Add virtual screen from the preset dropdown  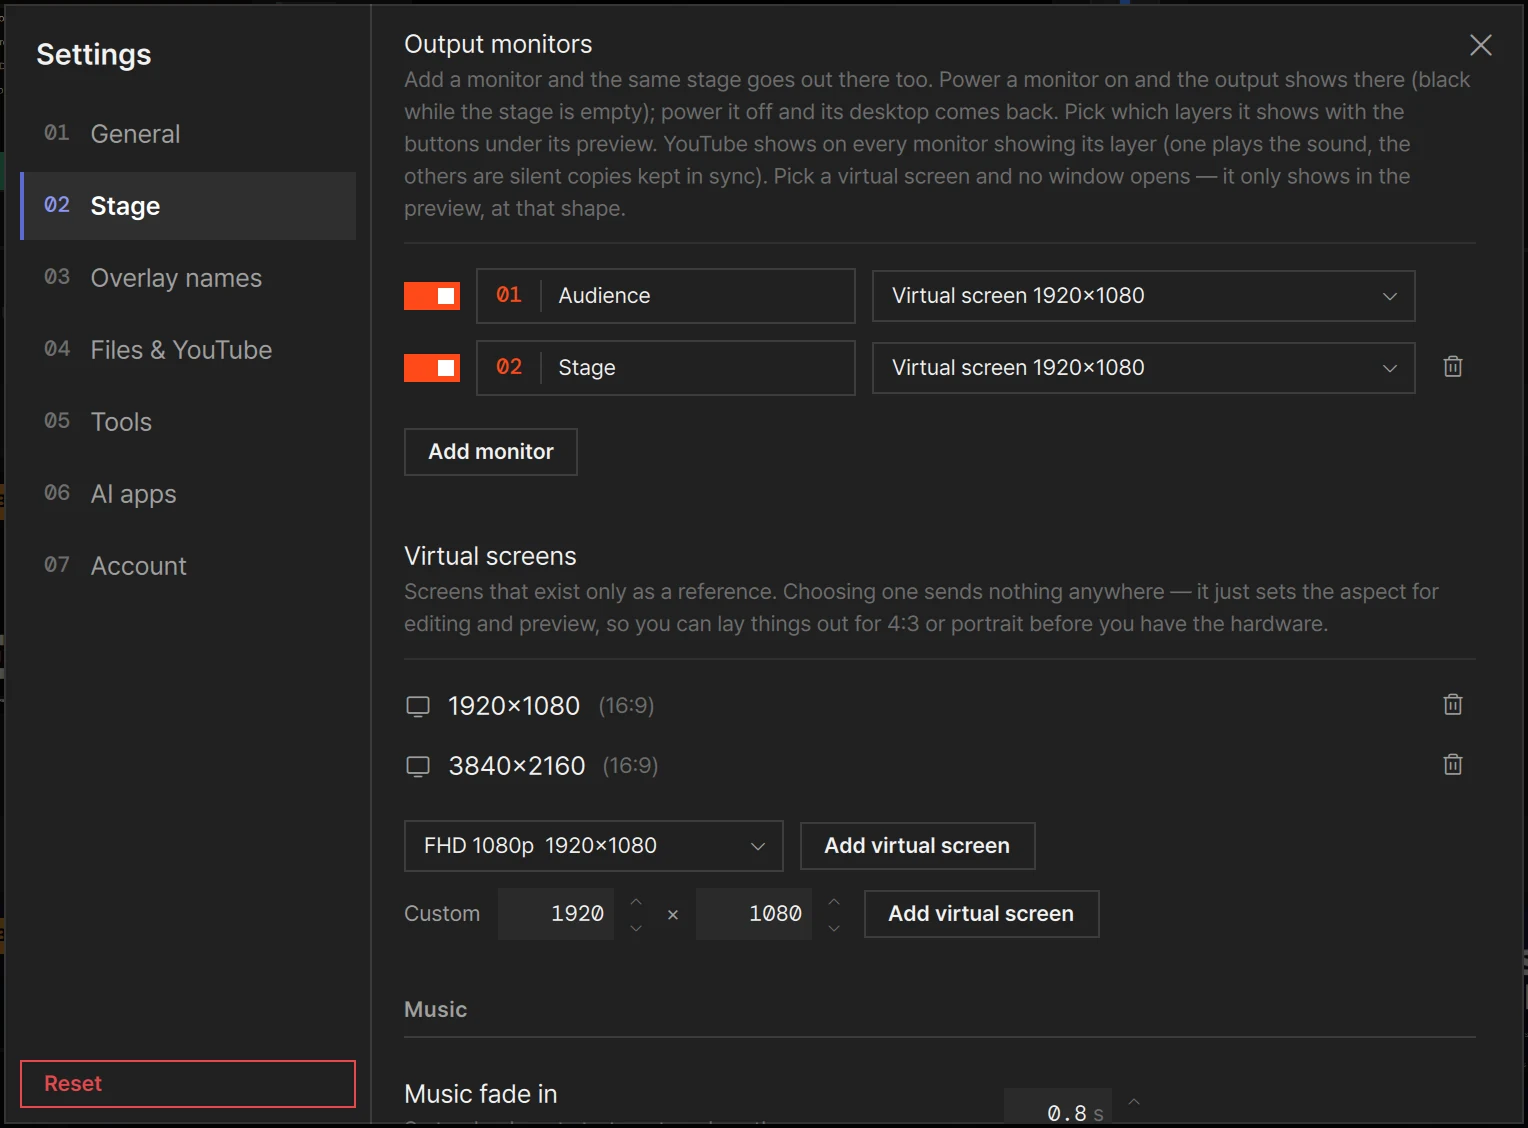917,846
